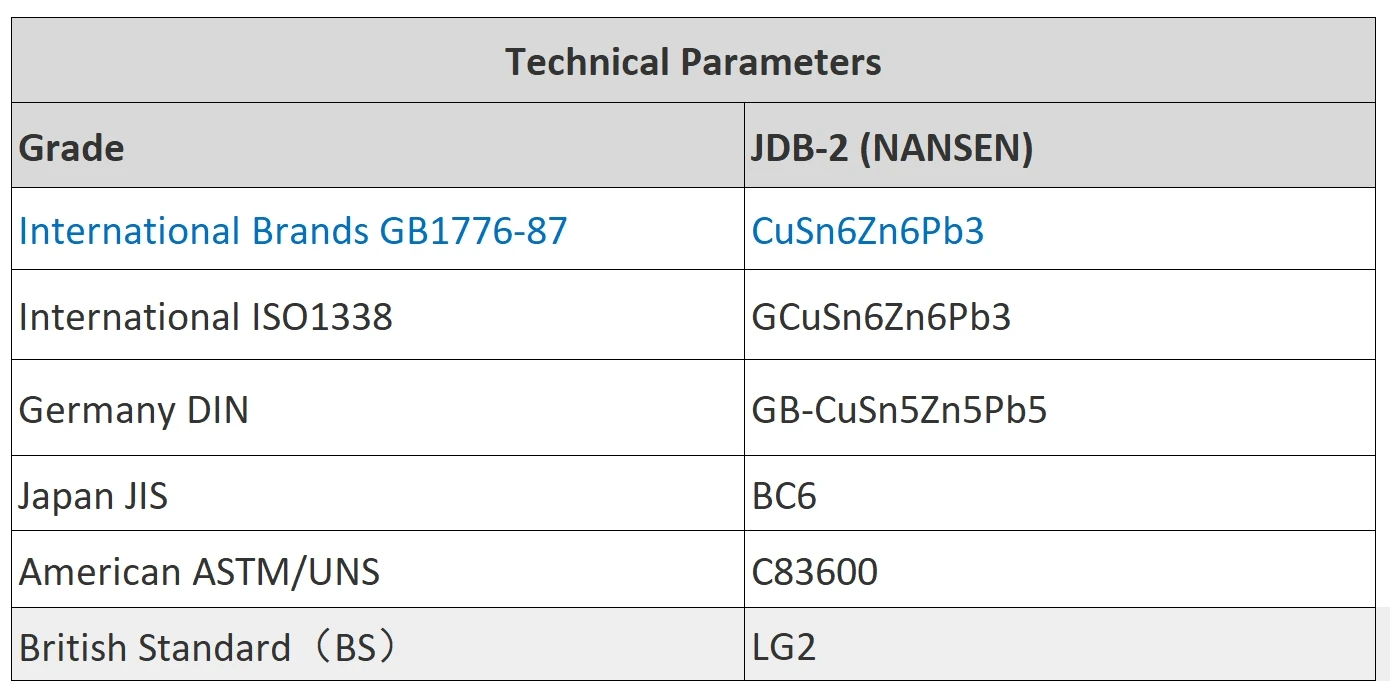Click the Japan JIS row label
The height and width of the screenshot is (690, 1390).
tap(93, 495)
